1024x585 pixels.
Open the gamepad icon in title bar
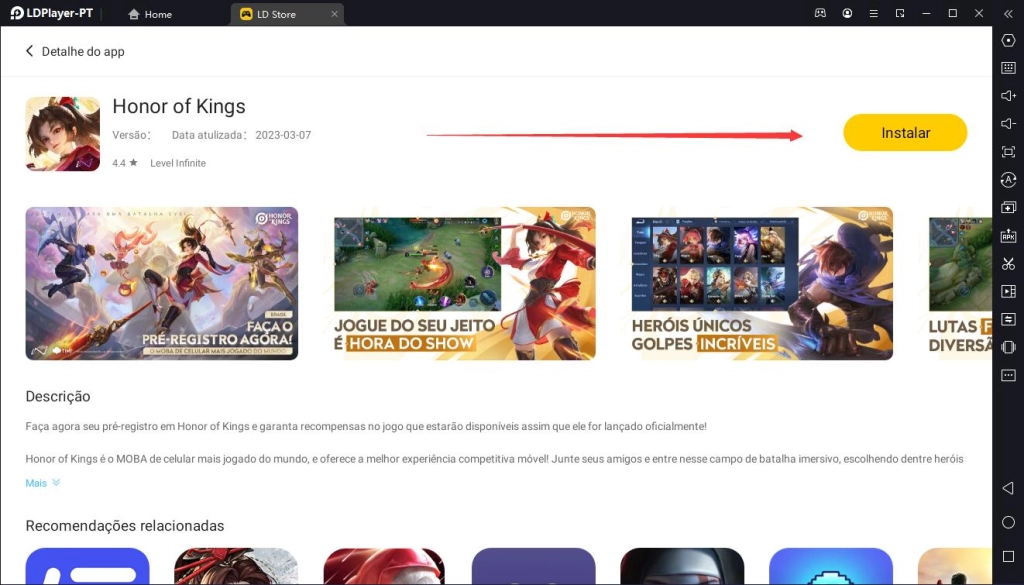(x=821, y=14)
